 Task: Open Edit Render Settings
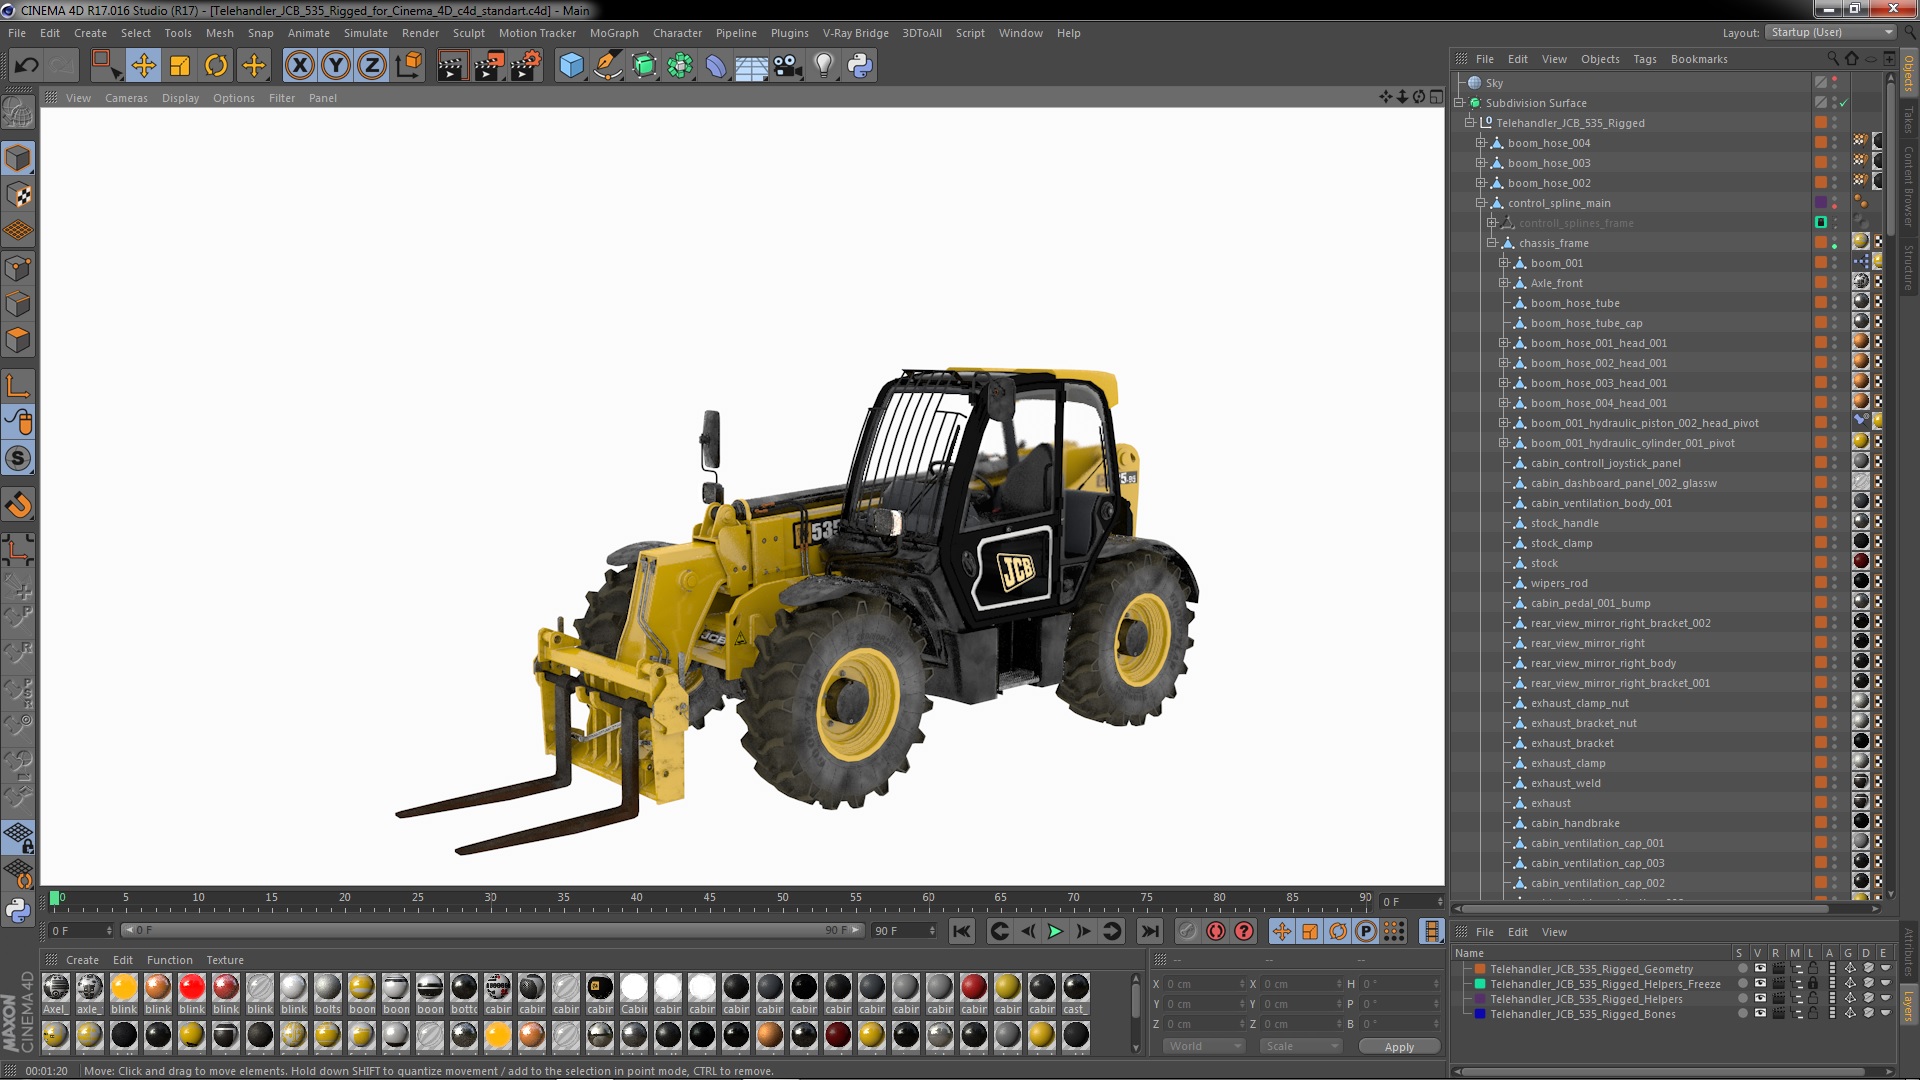[525, 66]
